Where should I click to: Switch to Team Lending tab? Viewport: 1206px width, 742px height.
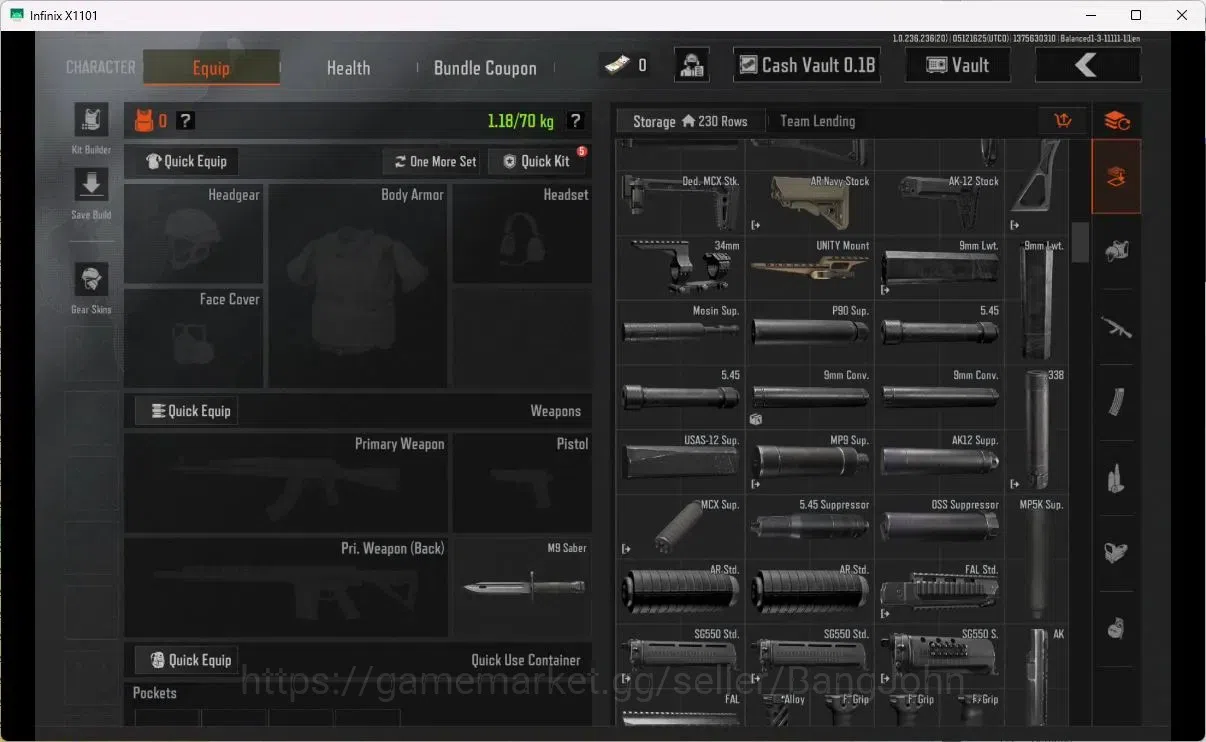[x=817, y=121]
